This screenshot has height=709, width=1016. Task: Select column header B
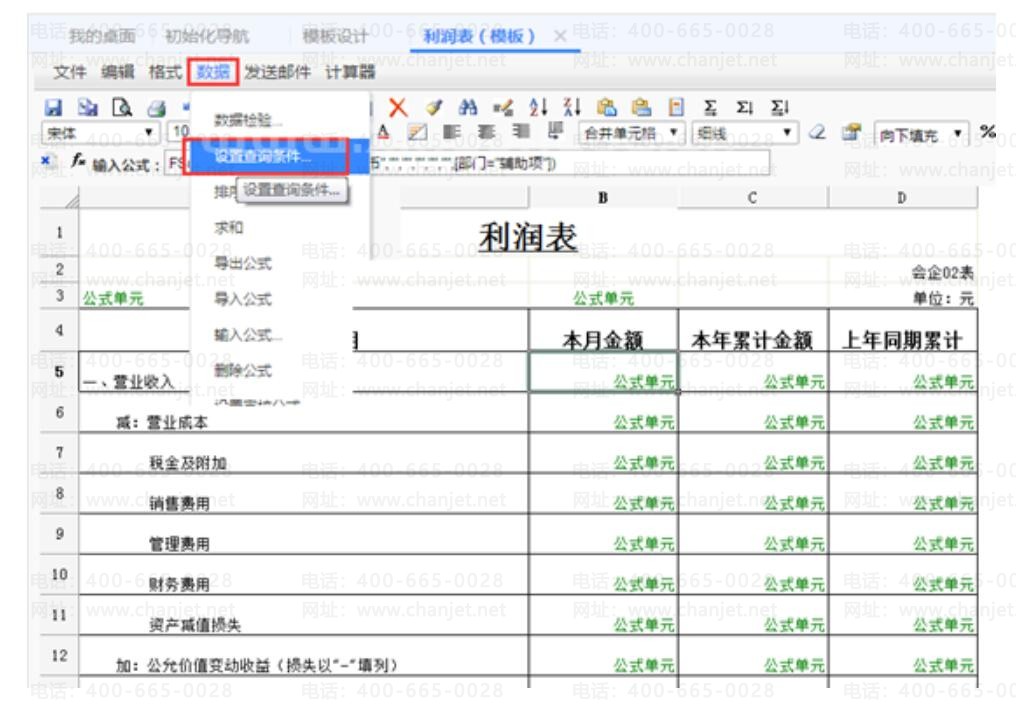pyautogui.click(x=603, y=198)
